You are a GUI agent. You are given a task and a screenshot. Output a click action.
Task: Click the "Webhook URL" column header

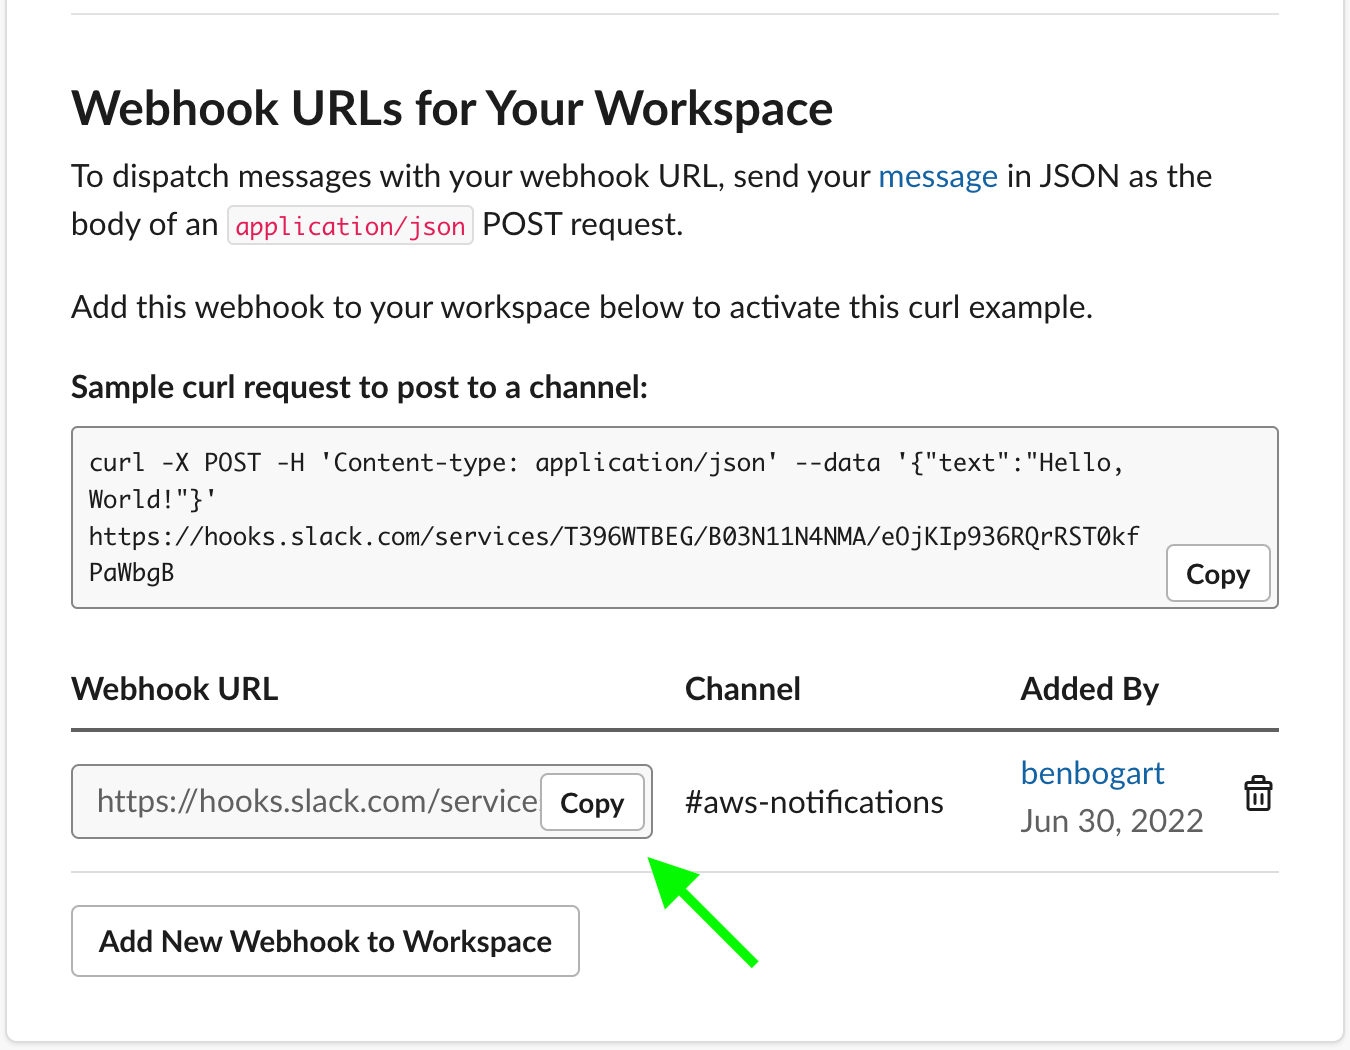(x=175, y=689)
